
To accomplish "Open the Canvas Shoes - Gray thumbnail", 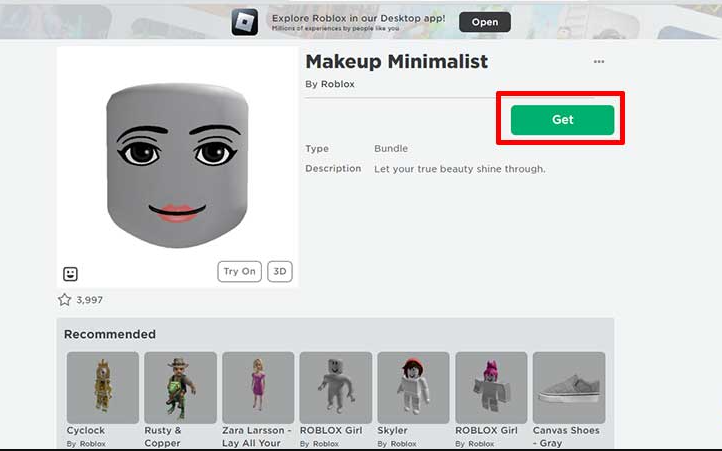I will click(x=569, y=387).
